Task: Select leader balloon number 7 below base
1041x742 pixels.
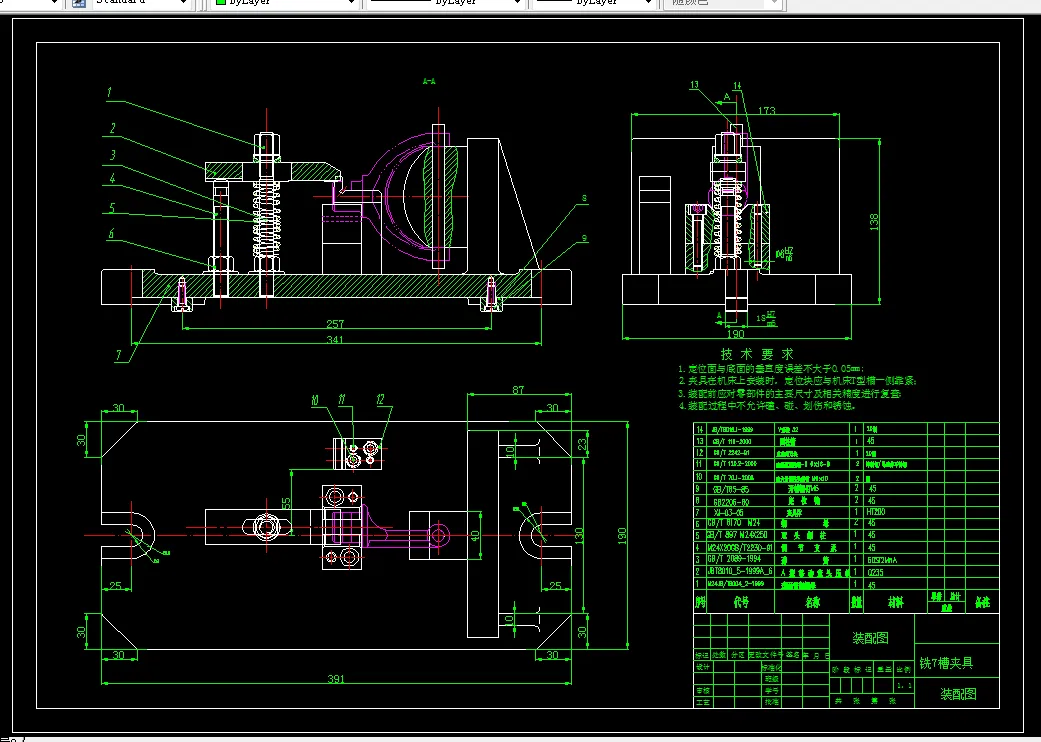Action: coord(119,355)
